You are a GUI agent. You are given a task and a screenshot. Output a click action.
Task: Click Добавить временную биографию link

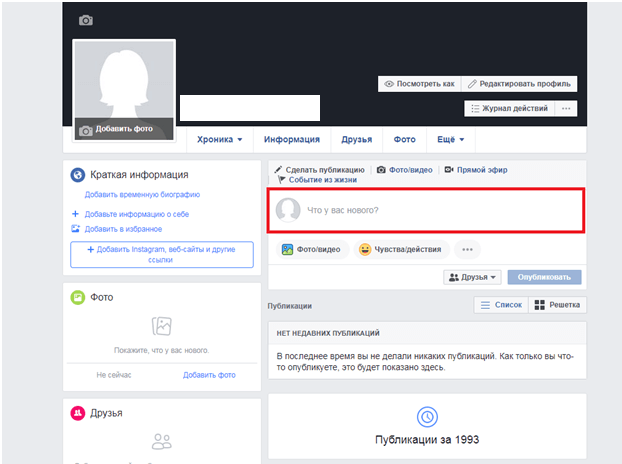coord(142,195)
